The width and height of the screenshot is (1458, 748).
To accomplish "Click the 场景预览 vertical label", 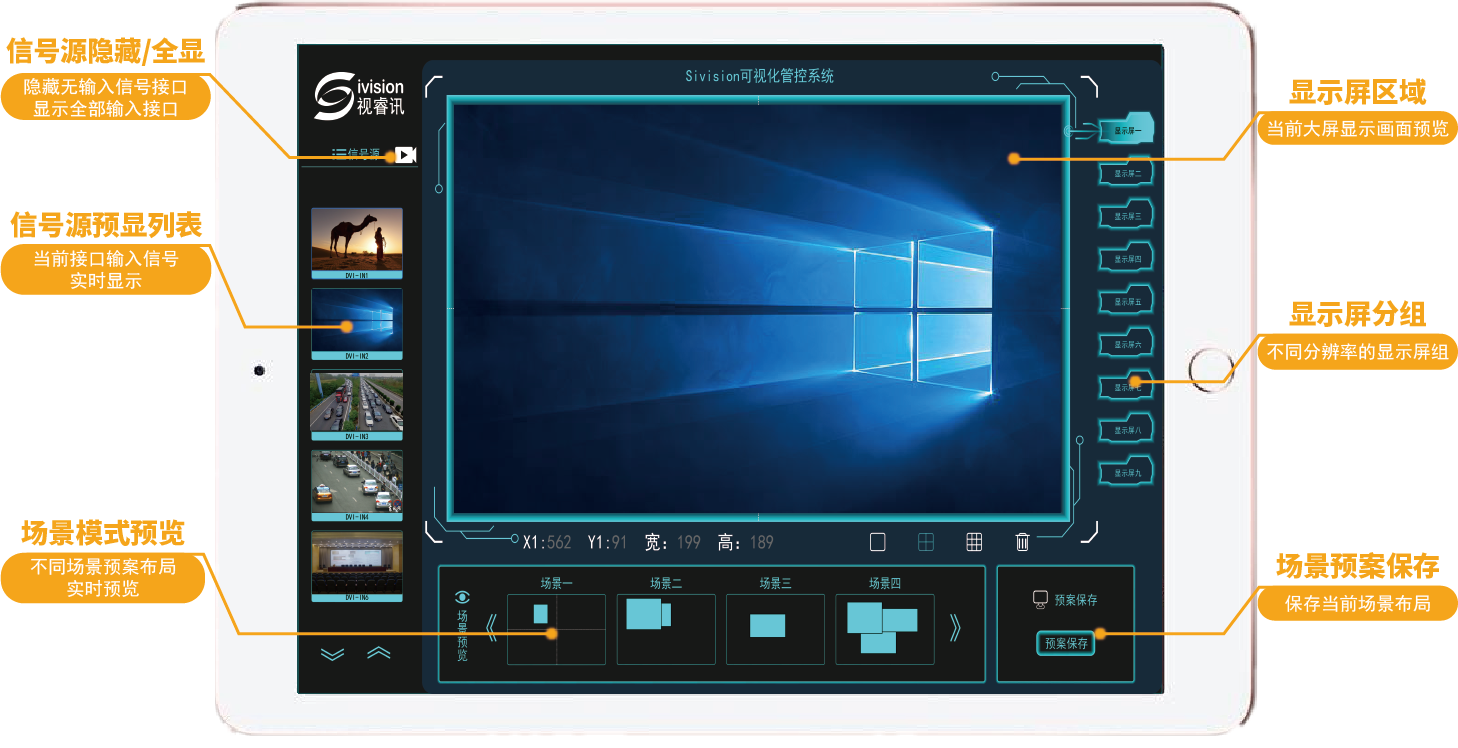I will [x=462, y=635].
